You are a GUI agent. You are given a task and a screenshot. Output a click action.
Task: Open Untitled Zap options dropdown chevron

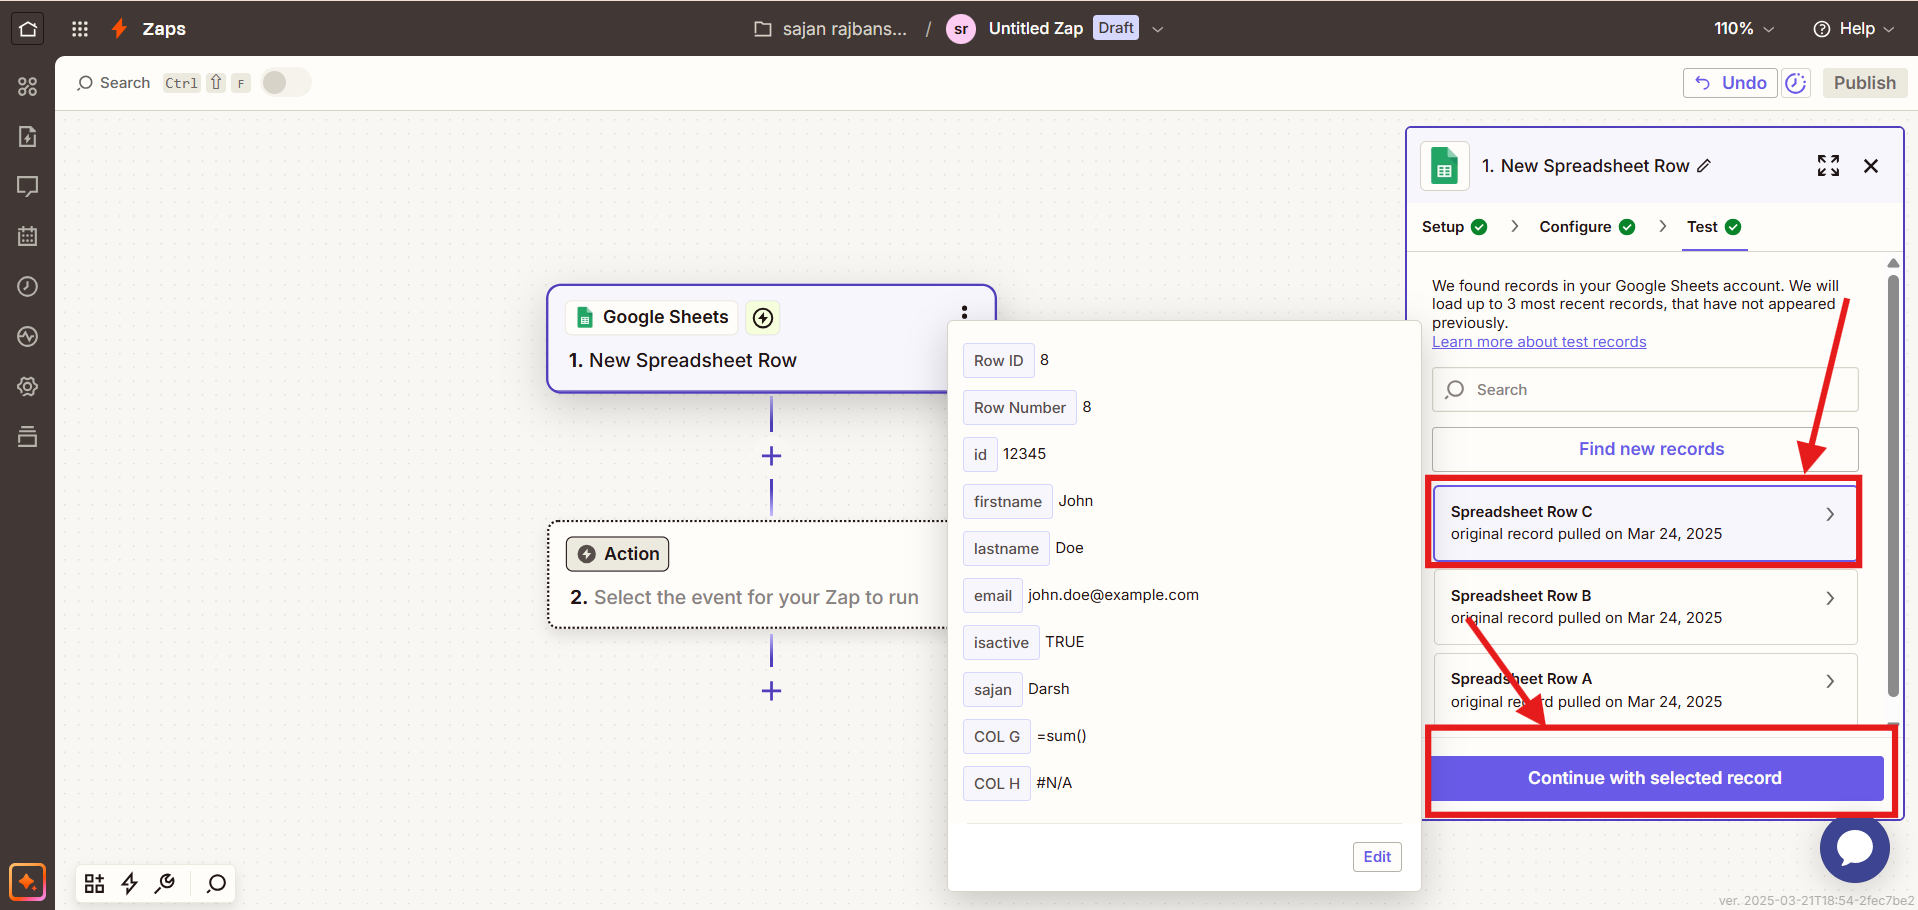coord(1158,29)
